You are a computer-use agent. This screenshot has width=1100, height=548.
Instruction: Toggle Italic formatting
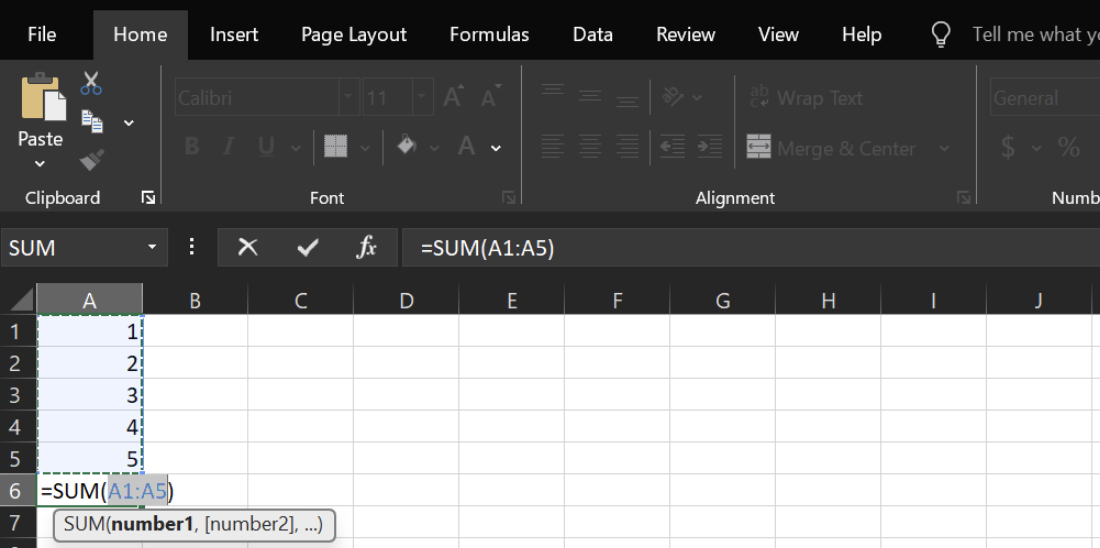[228, 147]
